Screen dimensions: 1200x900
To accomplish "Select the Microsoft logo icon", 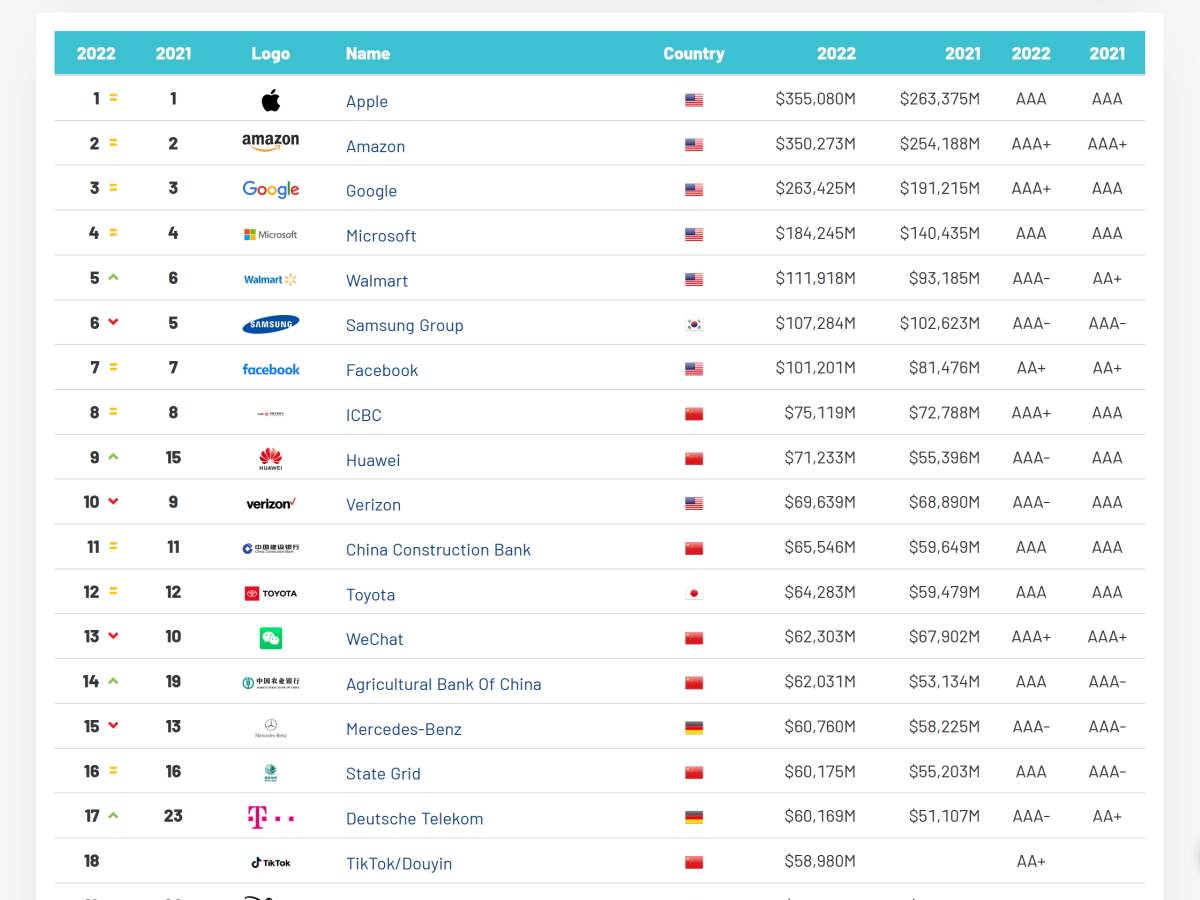I will pyautogui.click(x=270, y=233).
